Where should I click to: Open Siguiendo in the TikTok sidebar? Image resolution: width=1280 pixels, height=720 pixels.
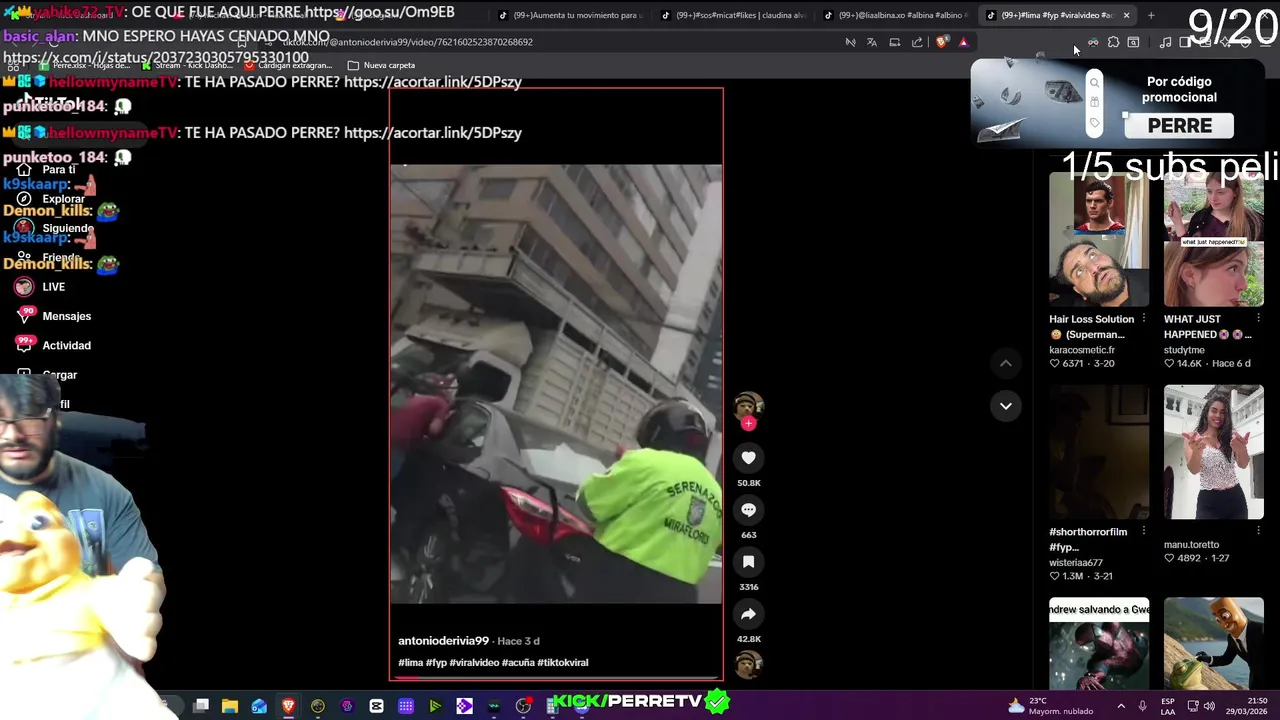click(x=55, y=228)
